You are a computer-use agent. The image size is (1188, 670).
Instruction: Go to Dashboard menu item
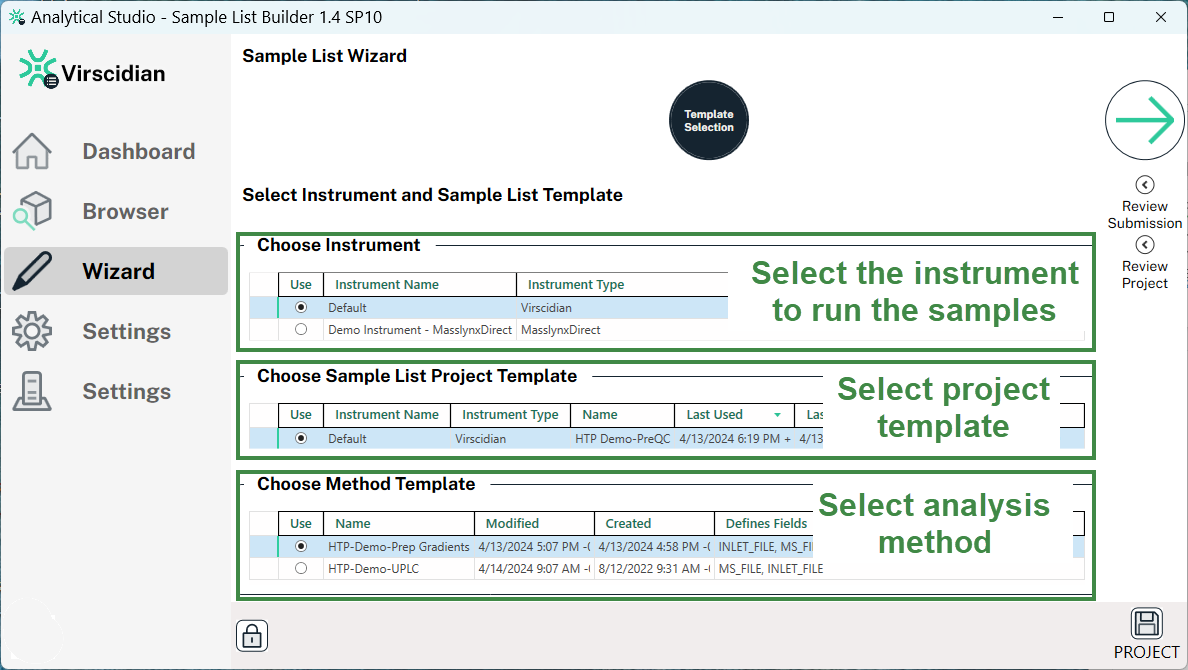click(x=139, y=151)
